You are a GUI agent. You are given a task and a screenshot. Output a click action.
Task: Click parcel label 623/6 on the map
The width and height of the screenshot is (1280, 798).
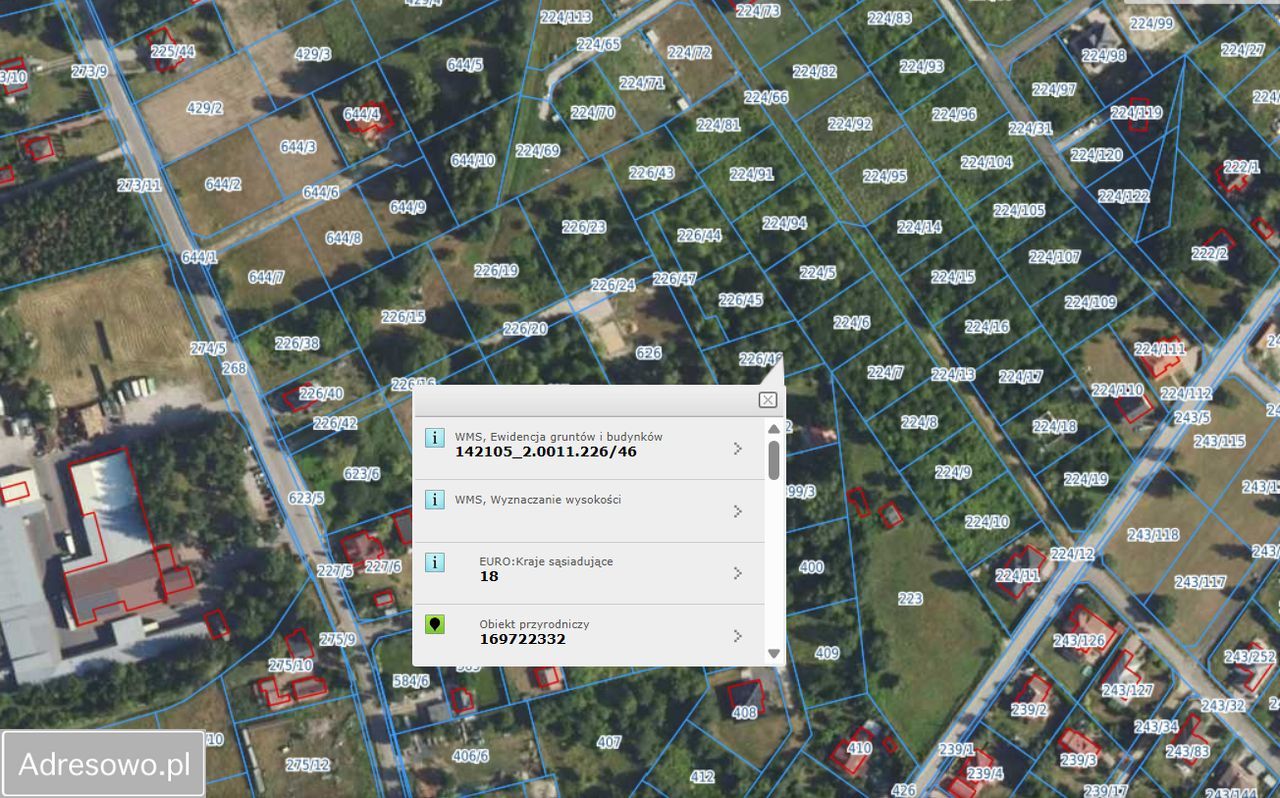tap(362, 473)
